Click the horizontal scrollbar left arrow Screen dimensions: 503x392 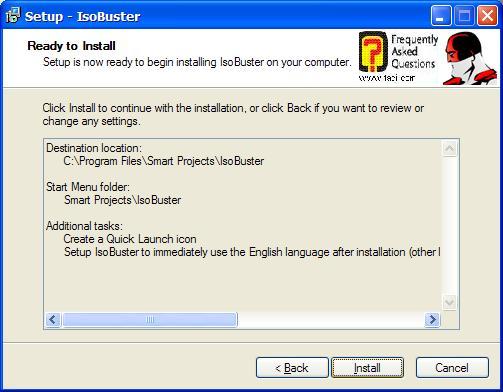tap(53, 320)
